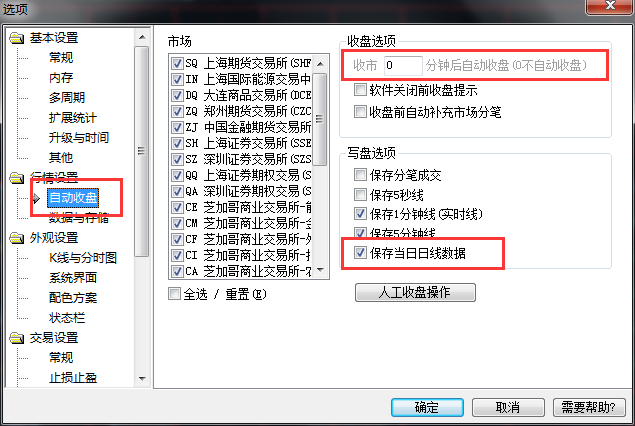Screen dimensions: 635x426
Task: Click the 需要帮助? button
Action: click(x=589, y=407)
